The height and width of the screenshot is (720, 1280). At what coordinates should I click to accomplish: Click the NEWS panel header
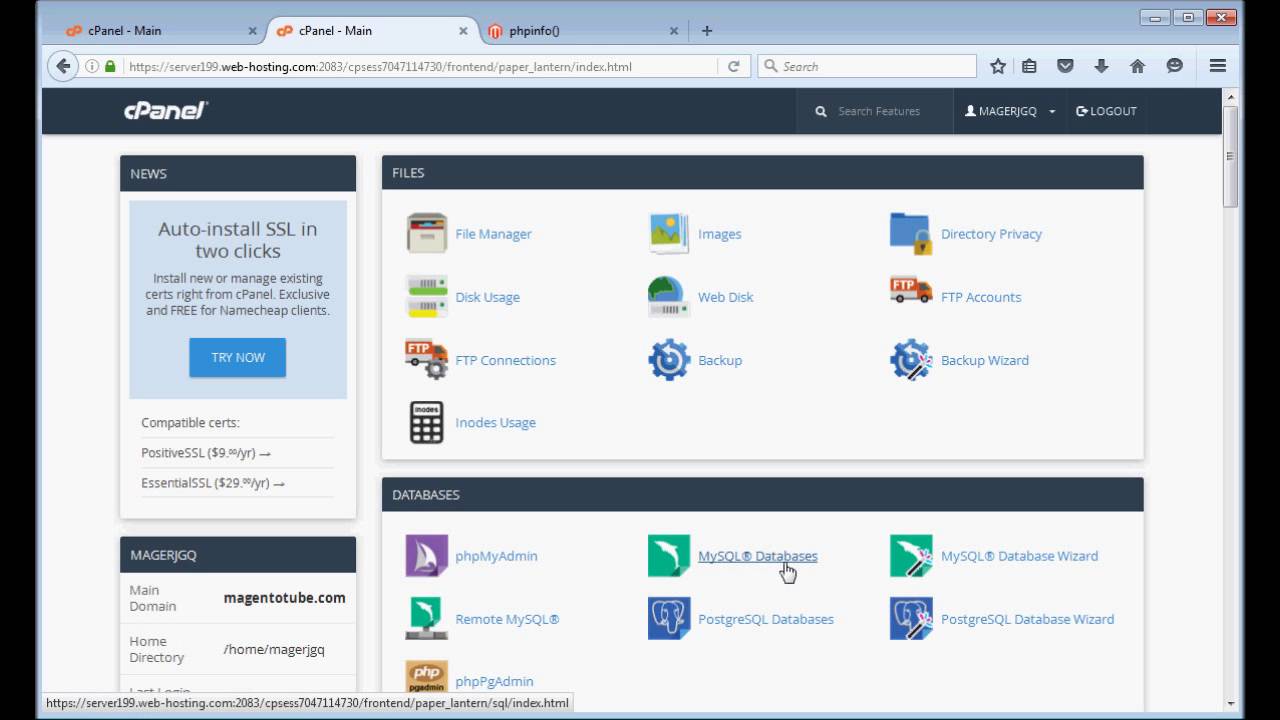(x=238, y=173)
